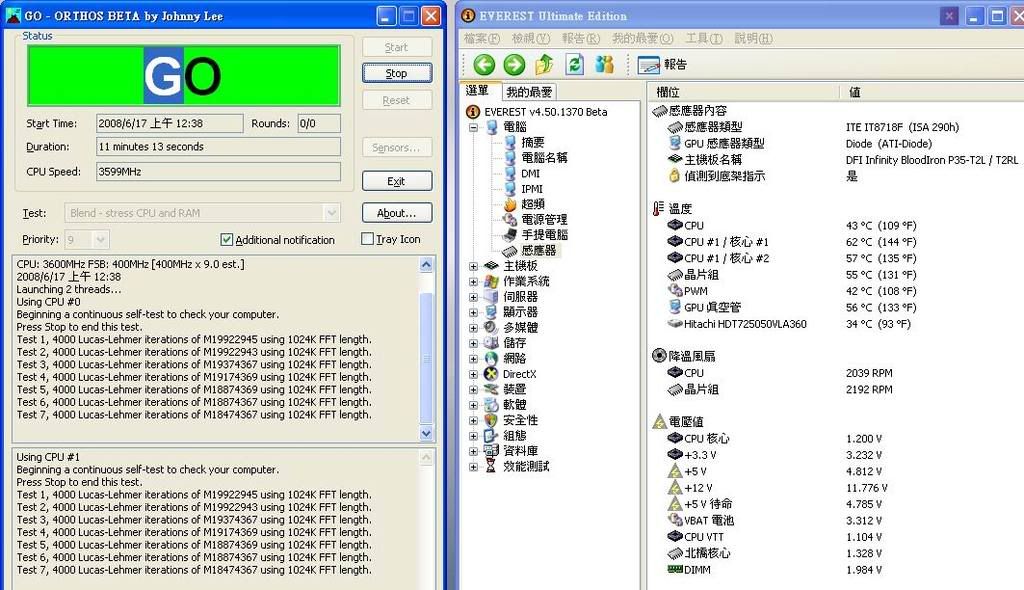This screenshot has height=590, width=1024.
Task: Expand the 網路 tree node
Action: coord(473,359)
